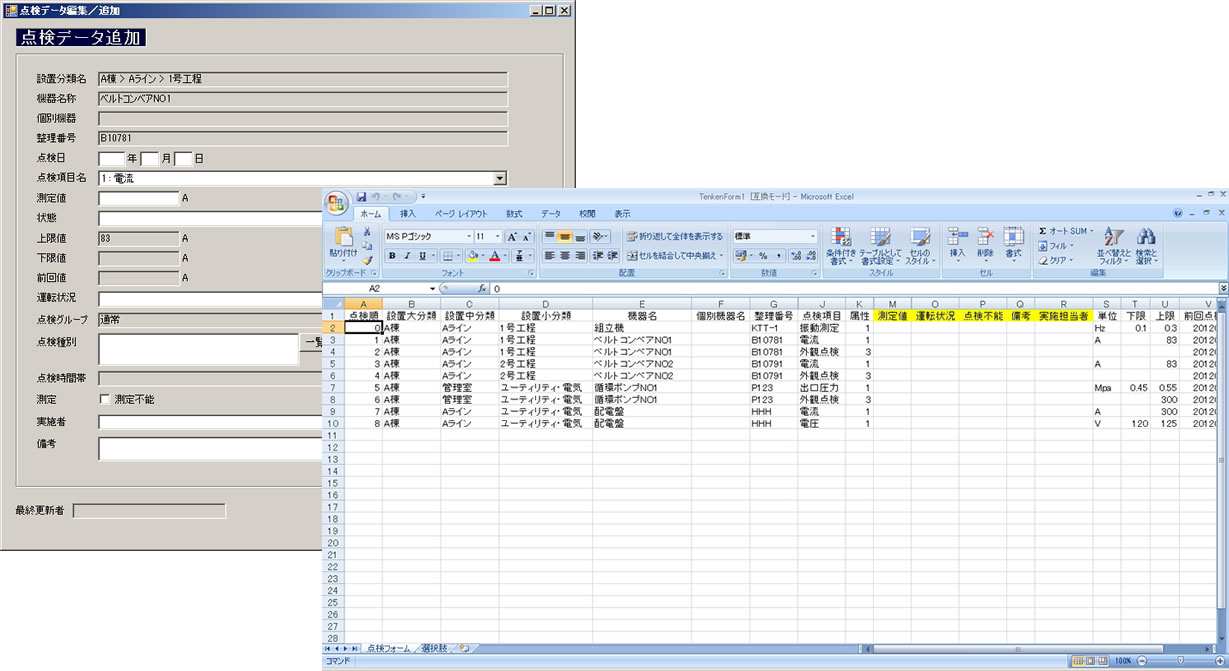Click the Delete cells (削除) icon

tap(985, 238)
